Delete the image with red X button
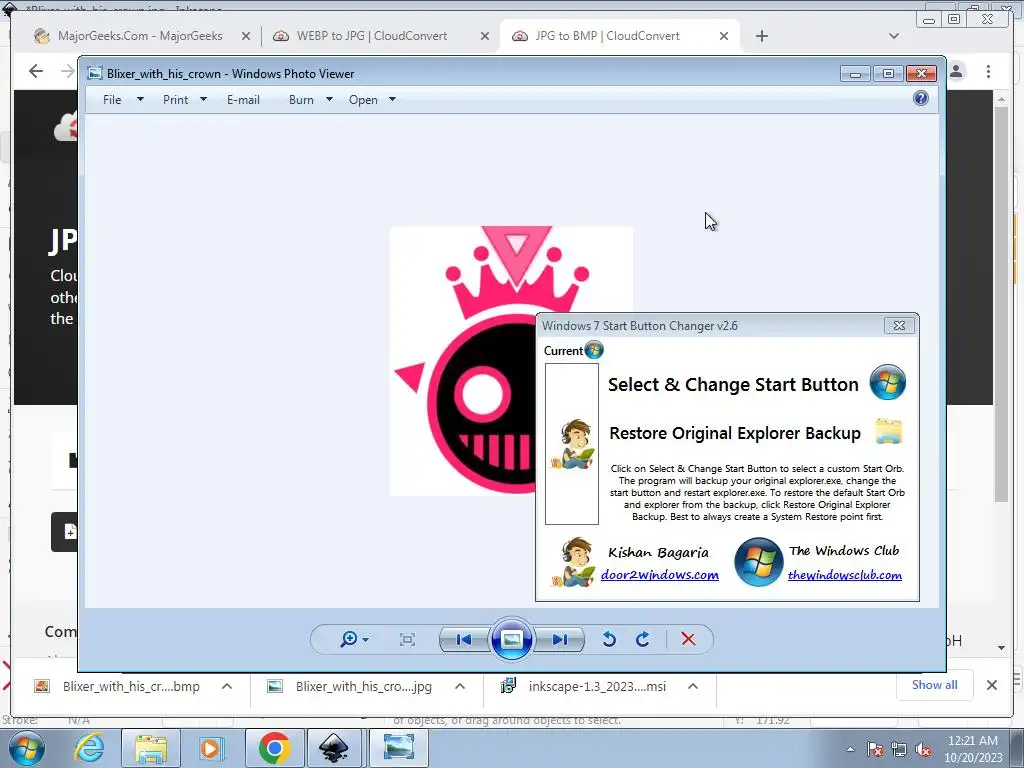This screenshot has width=1024, height=768. click(x=688, y=639)
